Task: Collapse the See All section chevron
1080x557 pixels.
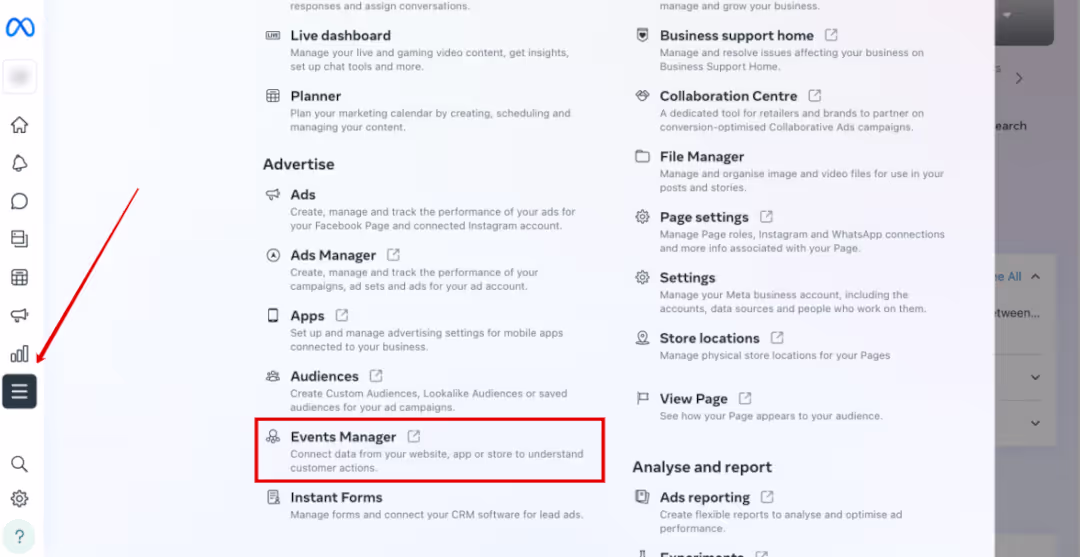Action: click(x=1035, y=277)
